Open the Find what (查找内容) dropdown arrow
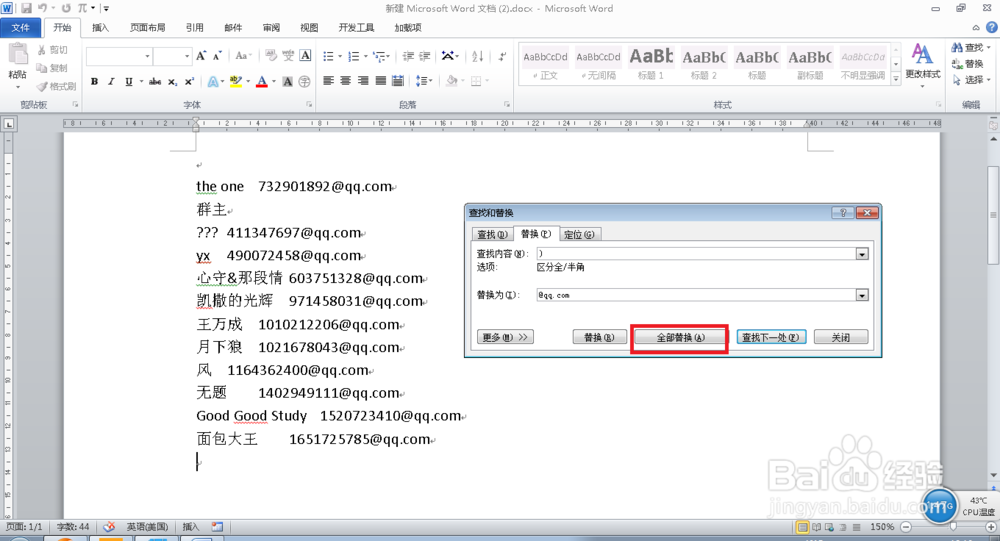 [x=862, y=254]
